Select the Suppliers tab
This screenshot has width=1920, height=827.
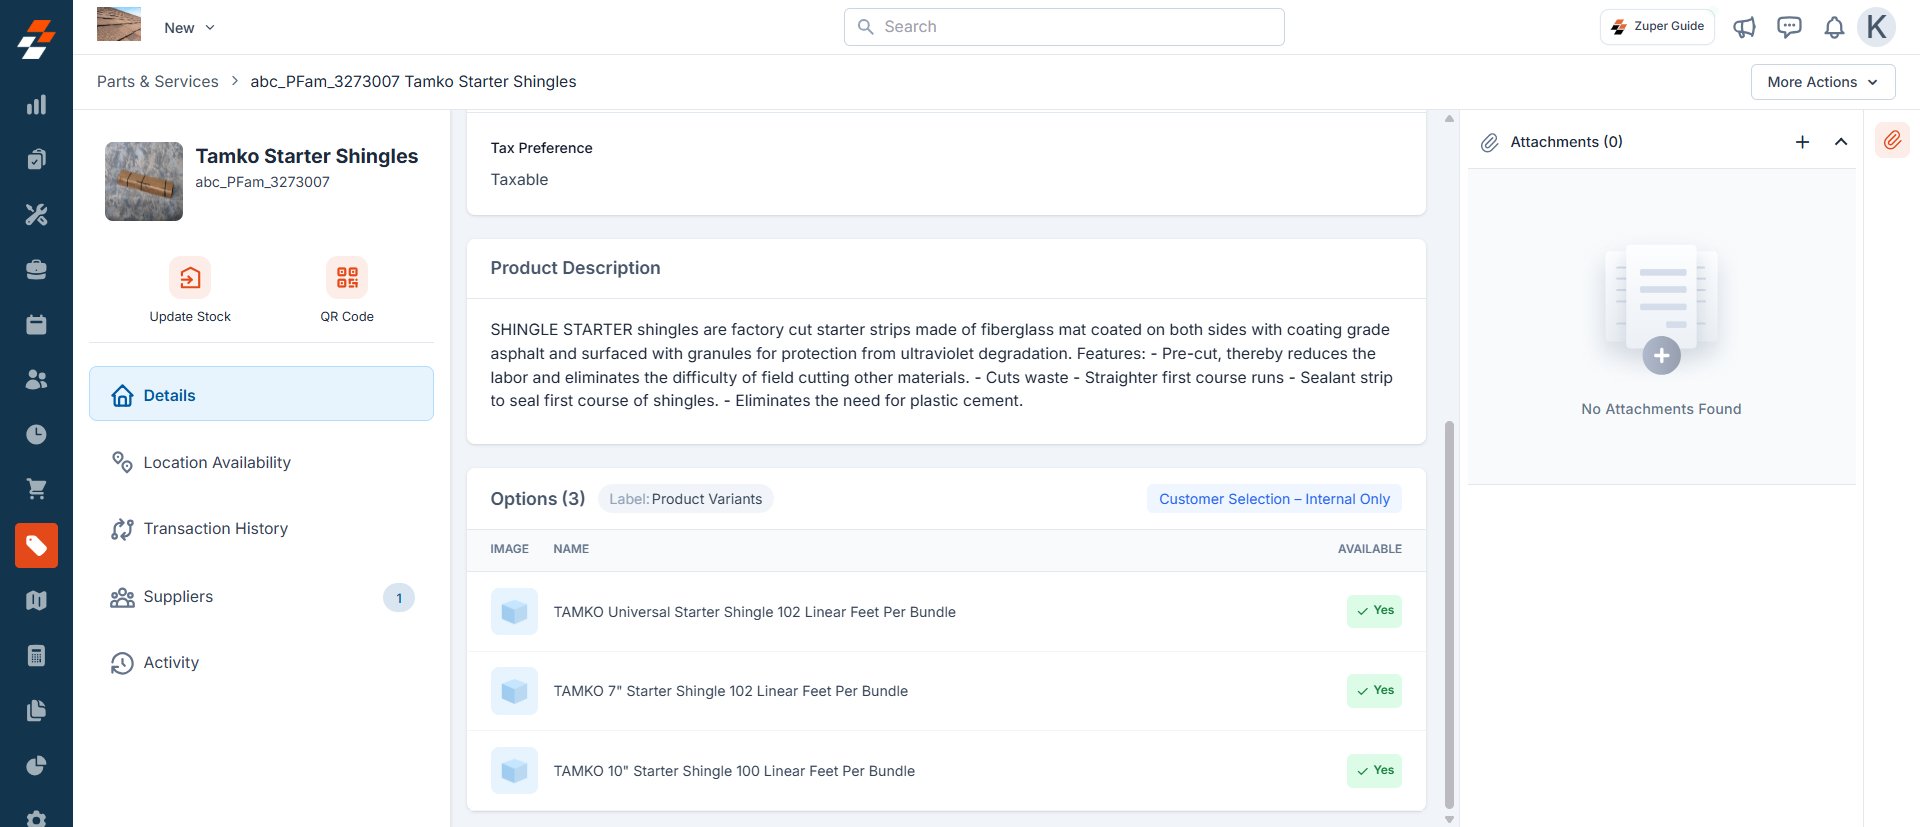(x=261, y=597)
